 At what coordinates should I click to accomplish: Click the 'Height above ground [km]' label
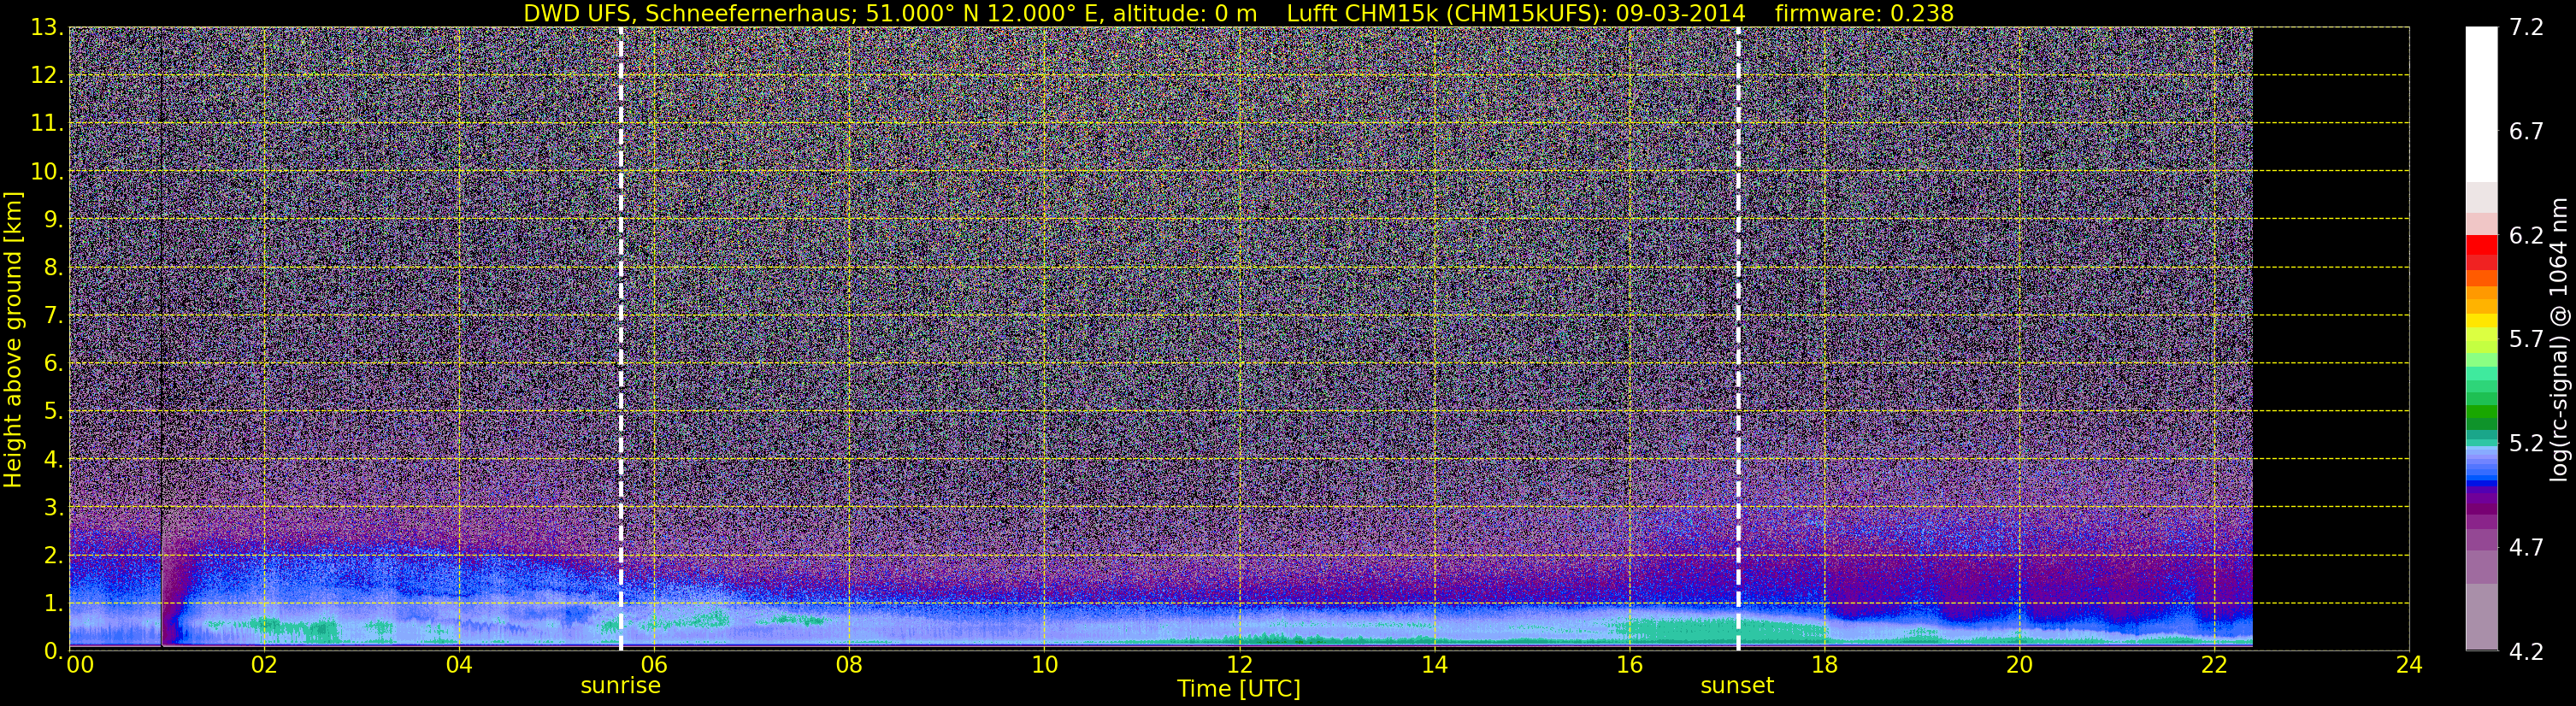pos(13,339)
